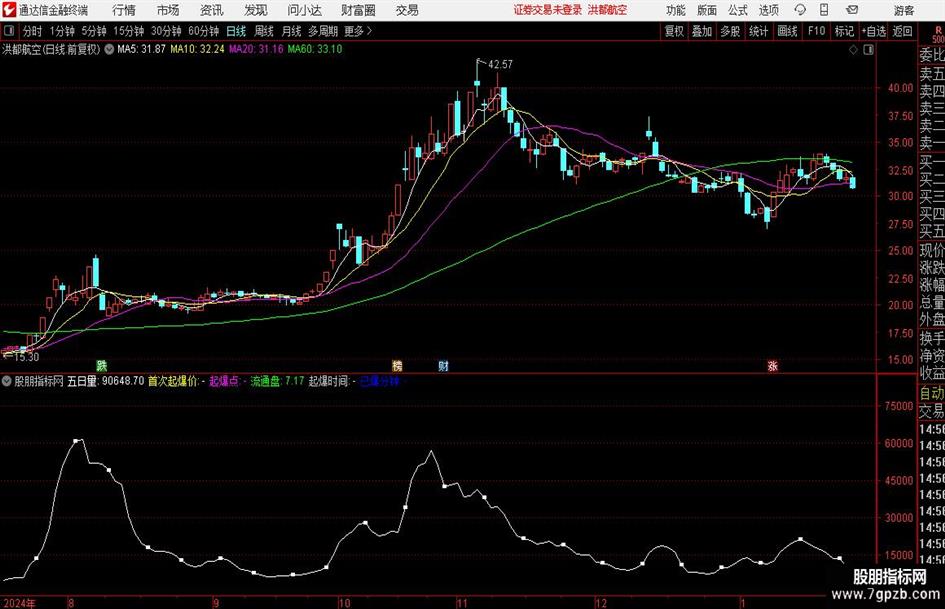Image resolution: width=945 pixels, height=609 pixels.
Task: Click MA20: 31.16 indicator value
Action: point(256,49)
